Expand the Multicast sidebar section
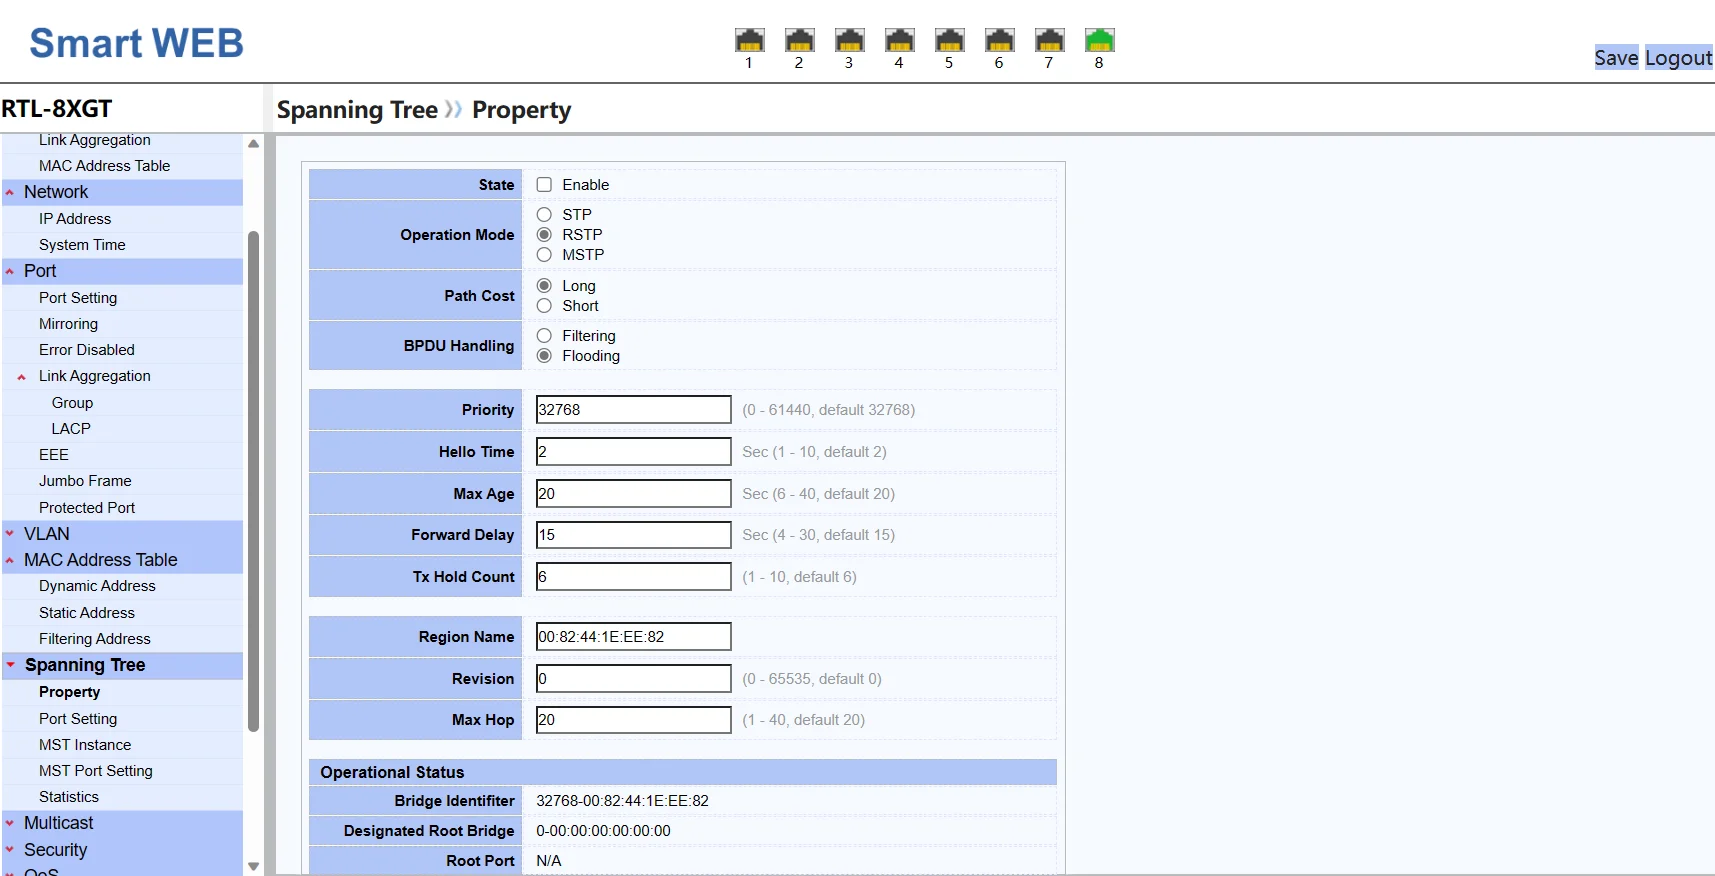This screenshot has width=1715, height=876. pyautogui.click(x=58, y=823)
